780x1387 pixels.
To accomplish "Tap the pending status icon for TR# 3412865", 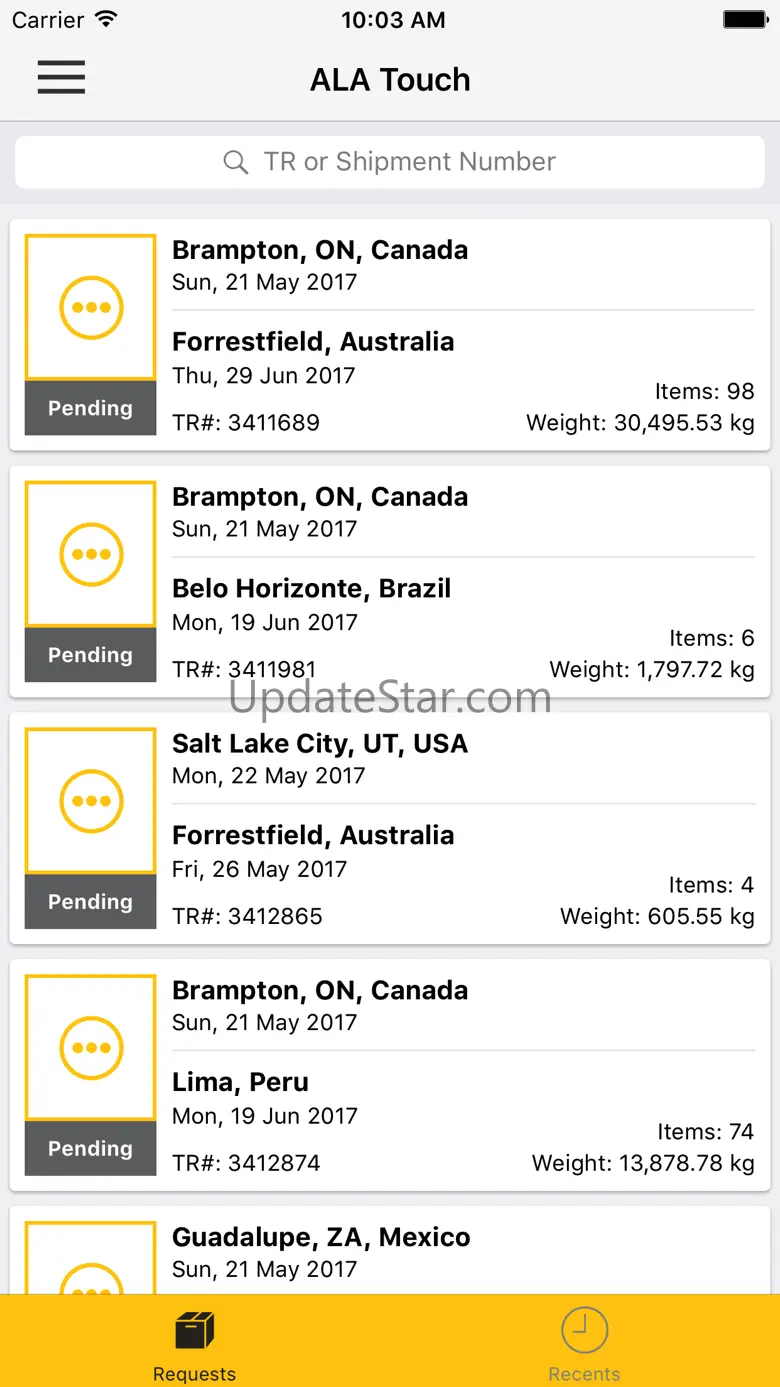I will click(91, 801).
